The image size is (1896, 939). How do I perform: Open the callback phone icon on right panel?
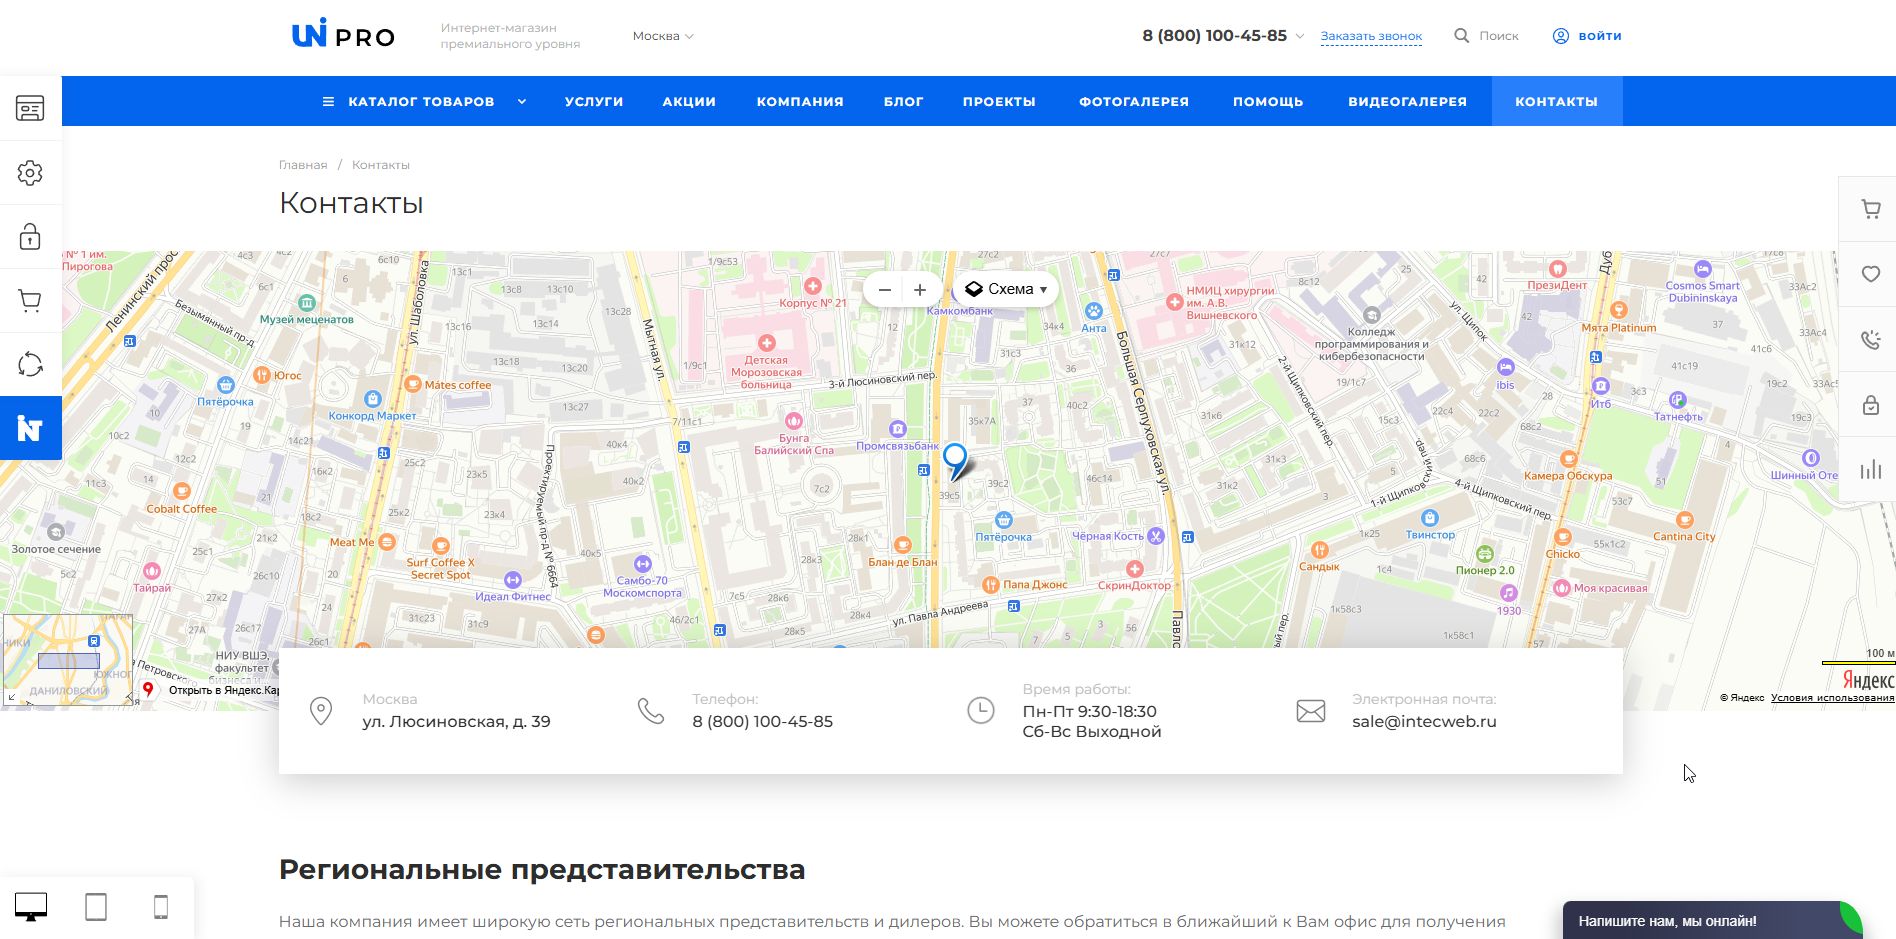(1871, 340)
